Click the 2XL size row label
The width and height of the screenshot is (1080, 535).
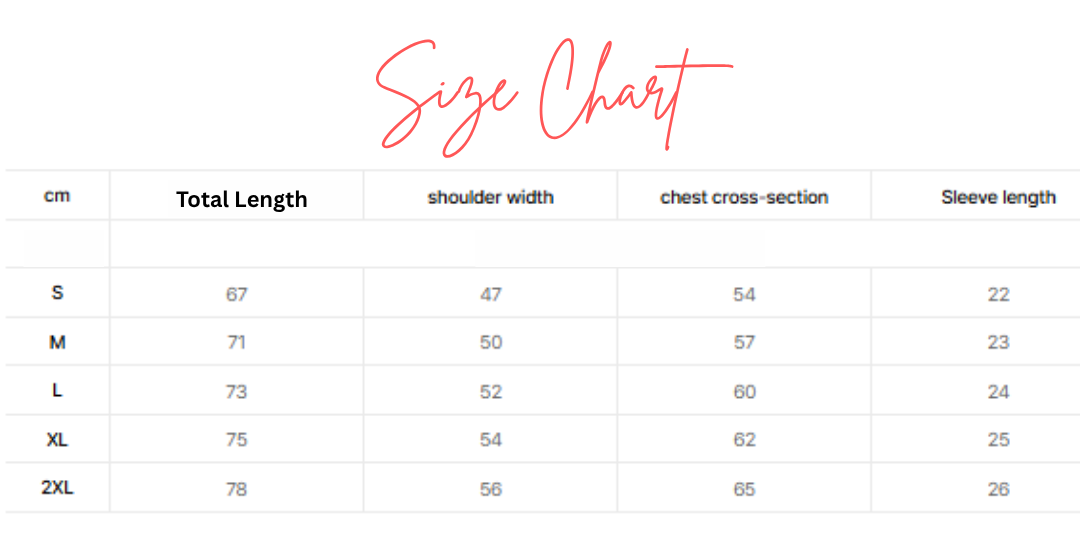57,488
